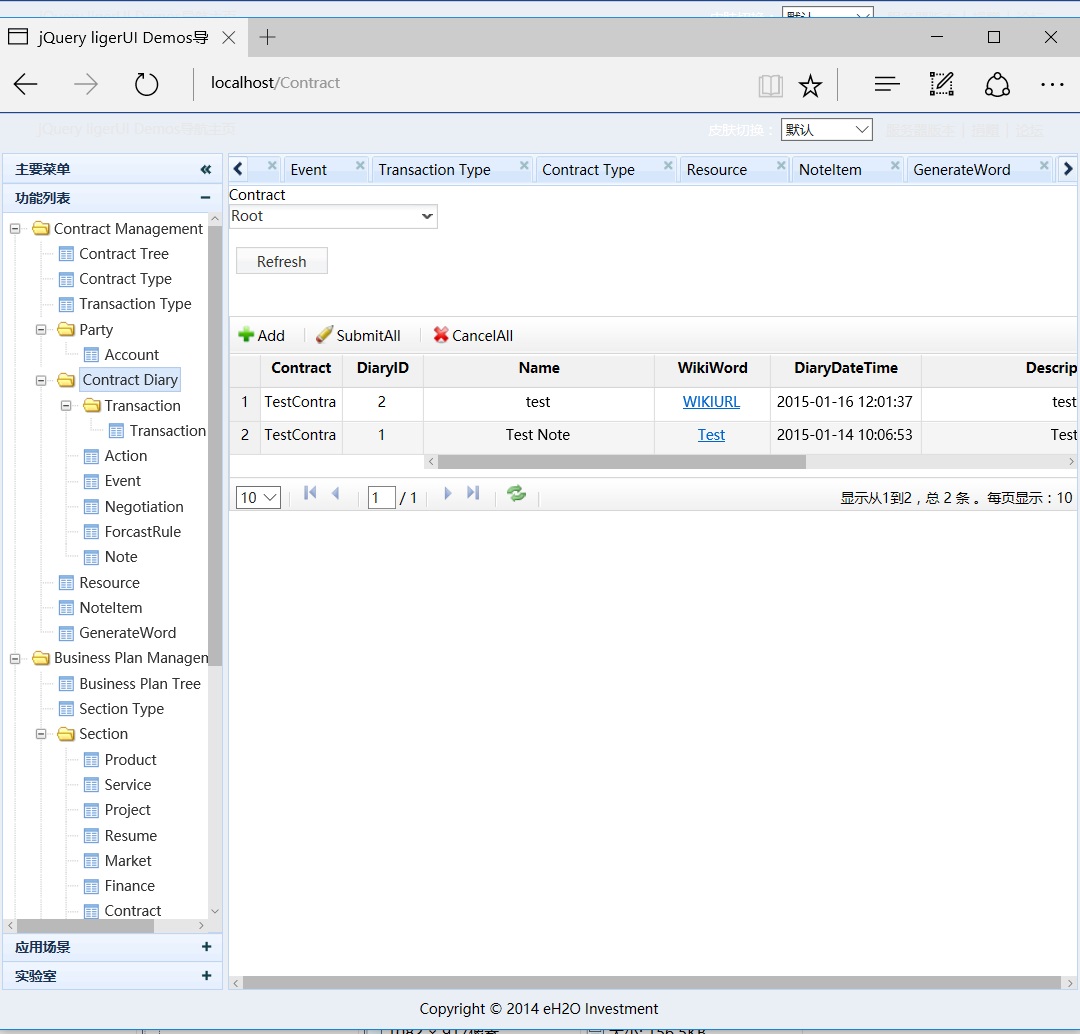This screenshot has width=1080, height=1034.
Task: Click the page number input field
Action: click(x=381, y=497)
